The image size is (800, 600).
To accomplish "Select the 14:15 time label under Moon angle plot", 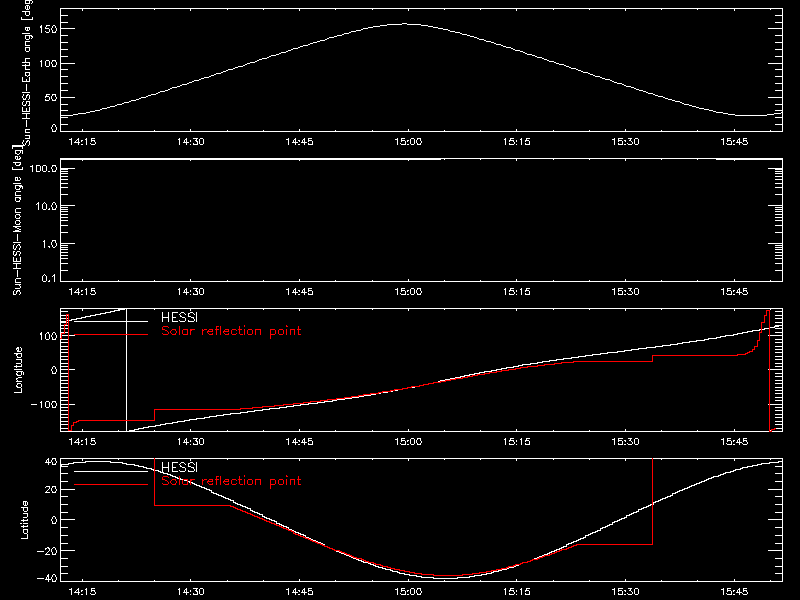I will click(82, 291).
